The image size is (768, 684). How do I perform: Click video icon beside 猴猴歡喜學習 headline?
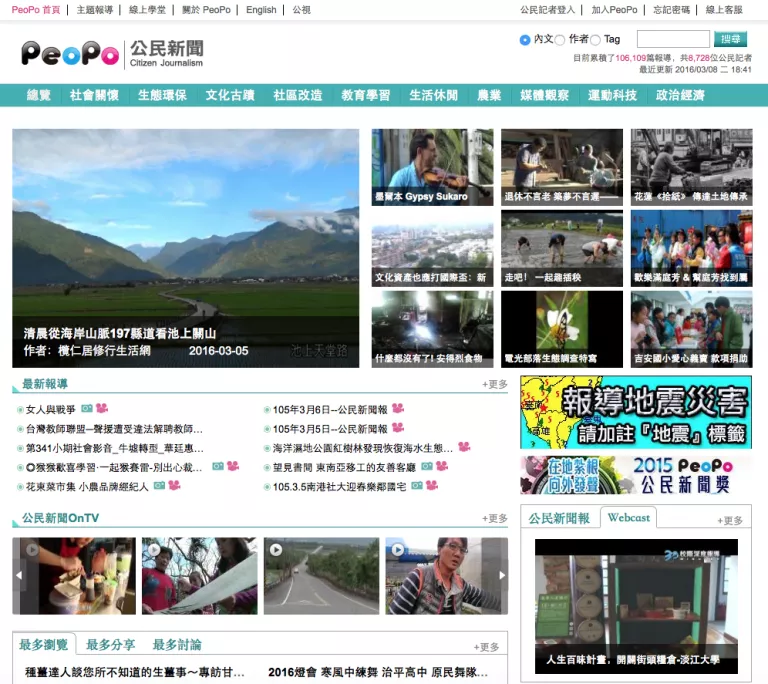(233, 466)
